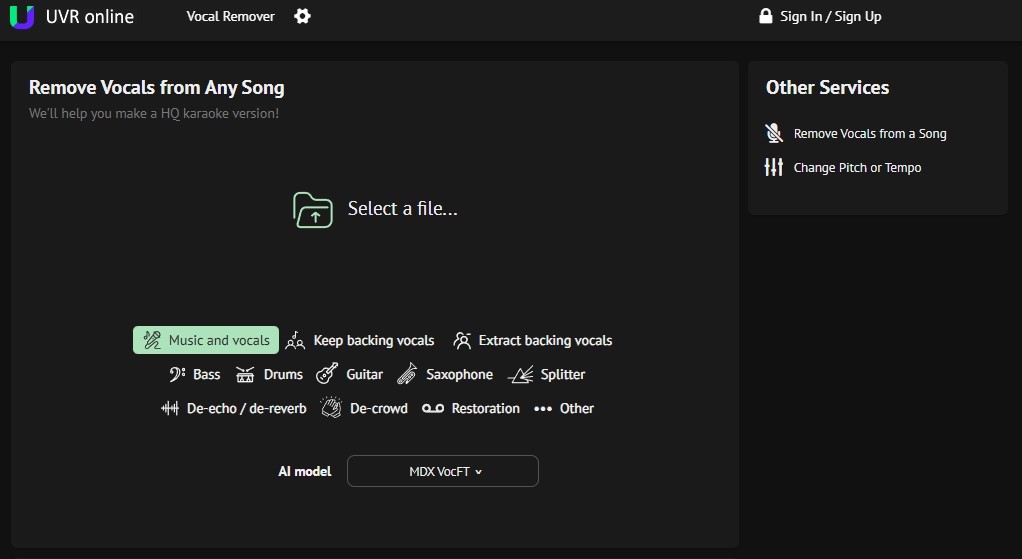The width and height of the screenshot is (1022, 559).
Task: Click the folder upload icon
Action: (x=313, y=209)
